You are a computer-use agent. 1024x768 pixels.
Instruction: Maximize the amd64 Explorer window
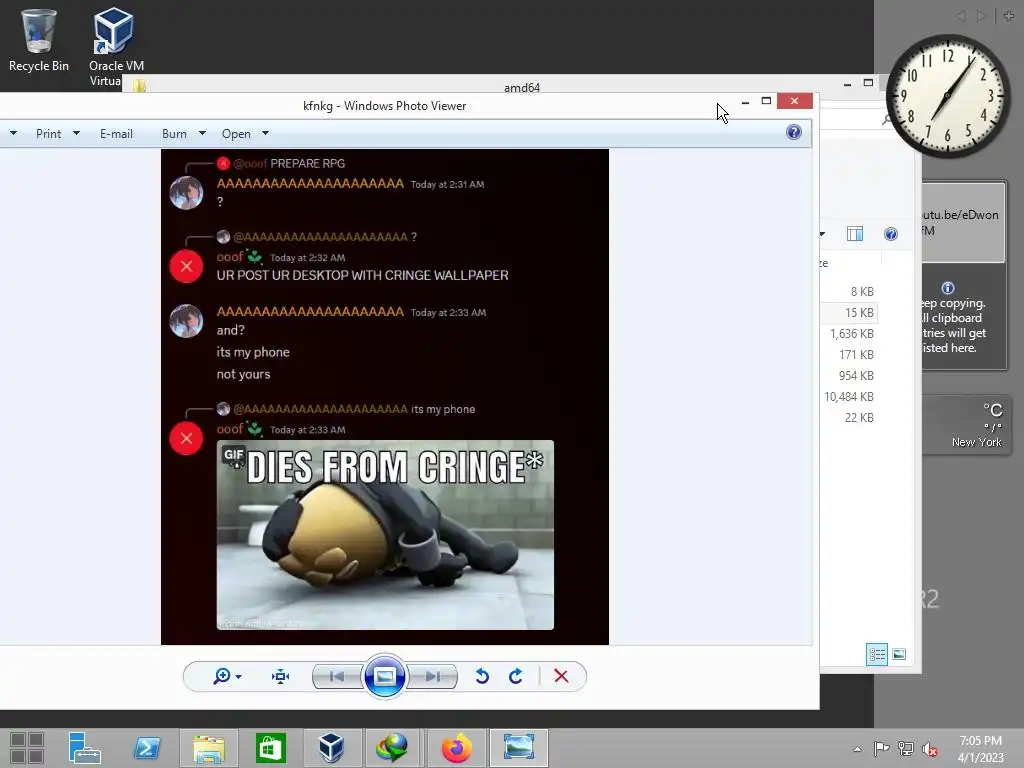868,83
